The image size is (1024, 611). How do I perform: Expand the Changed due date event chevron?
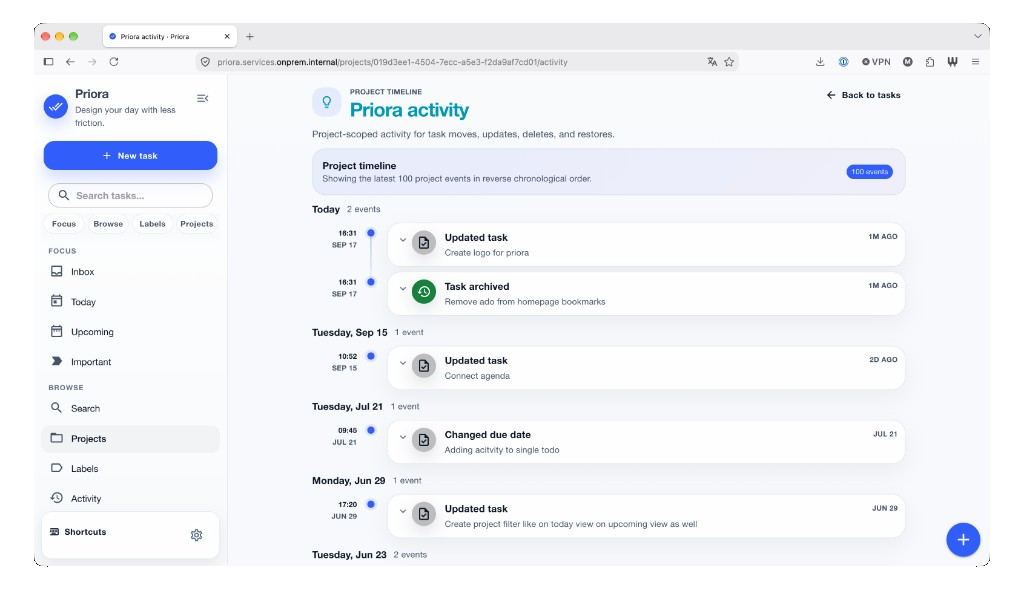click(x=403, y=437)
